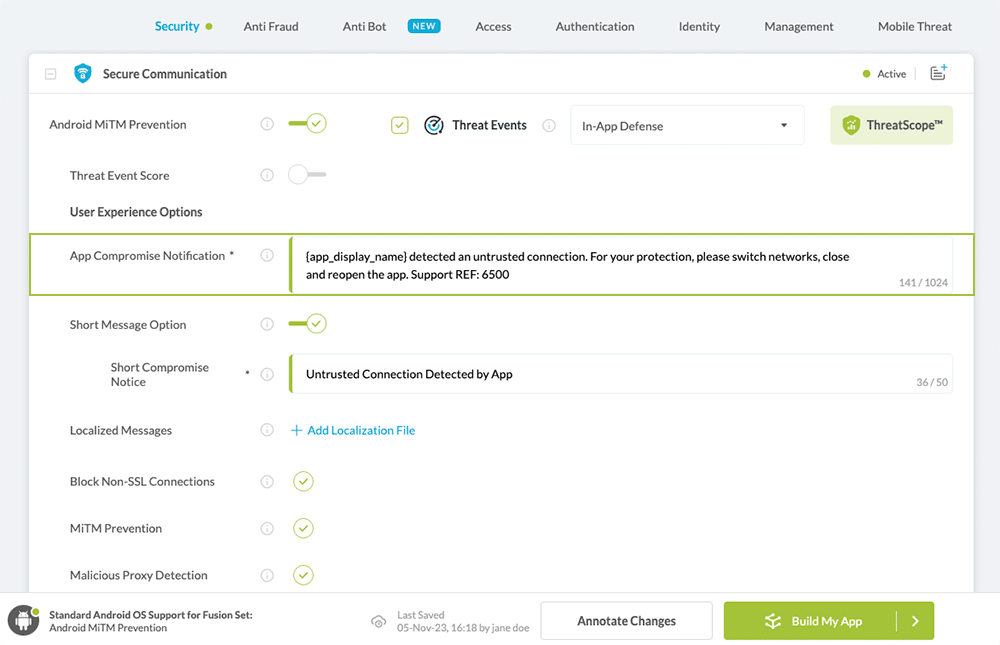Open the Authentication tab
Image resolution: width=1000 pixels, height=645 pixels.
(x=594, y=27)
